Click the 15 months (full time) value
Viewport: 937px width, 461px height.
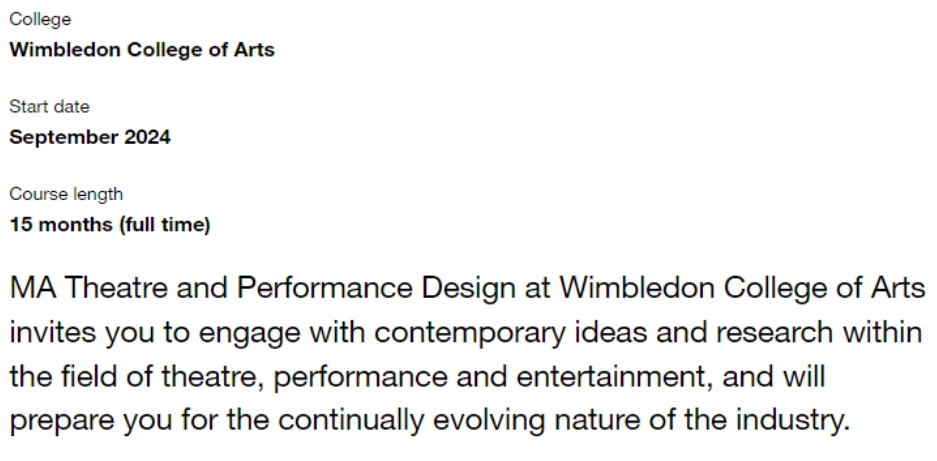click(x=110, y=225)
